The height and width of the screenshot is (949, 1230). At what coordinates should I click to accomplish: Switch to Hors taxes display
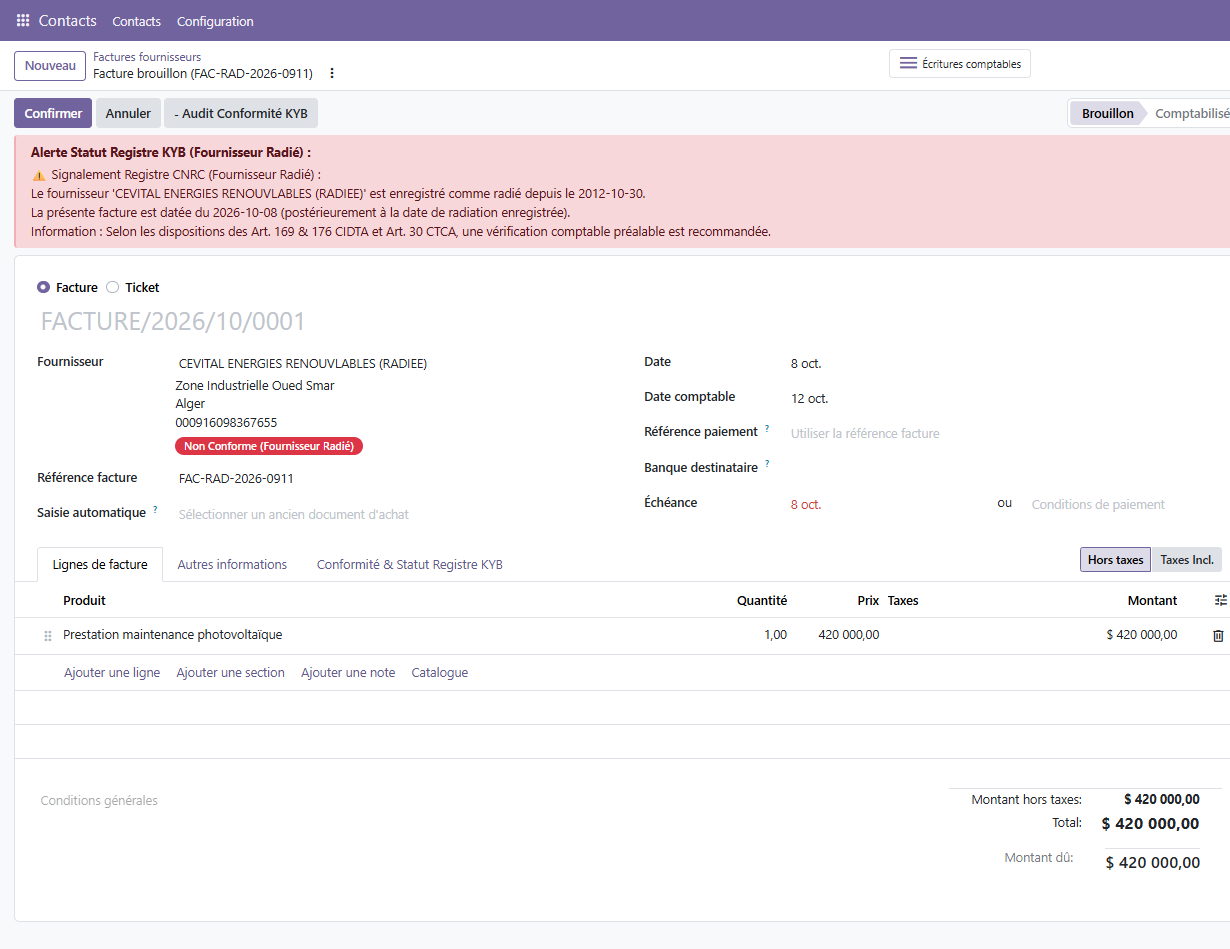(x=1115, y=560)
